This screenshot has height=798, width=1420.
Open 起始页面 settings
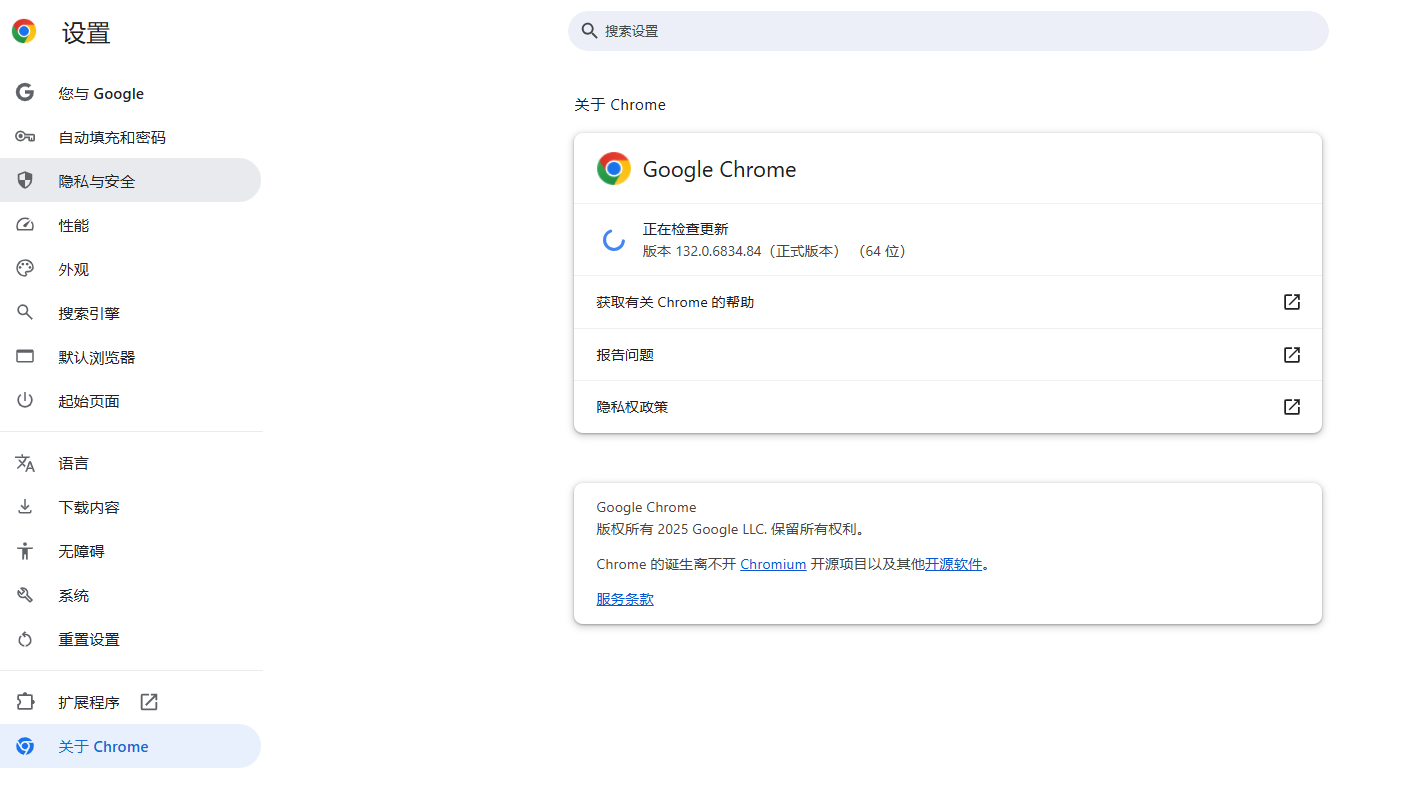point(130,401)
